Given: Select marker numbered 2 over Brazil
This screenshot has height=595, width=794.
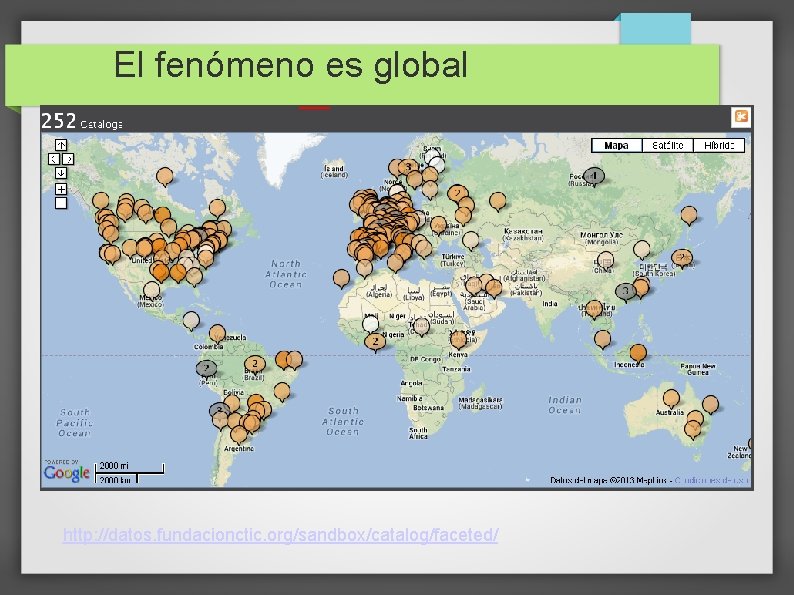Looking at the screenshot, I should [x=255, y=364].
